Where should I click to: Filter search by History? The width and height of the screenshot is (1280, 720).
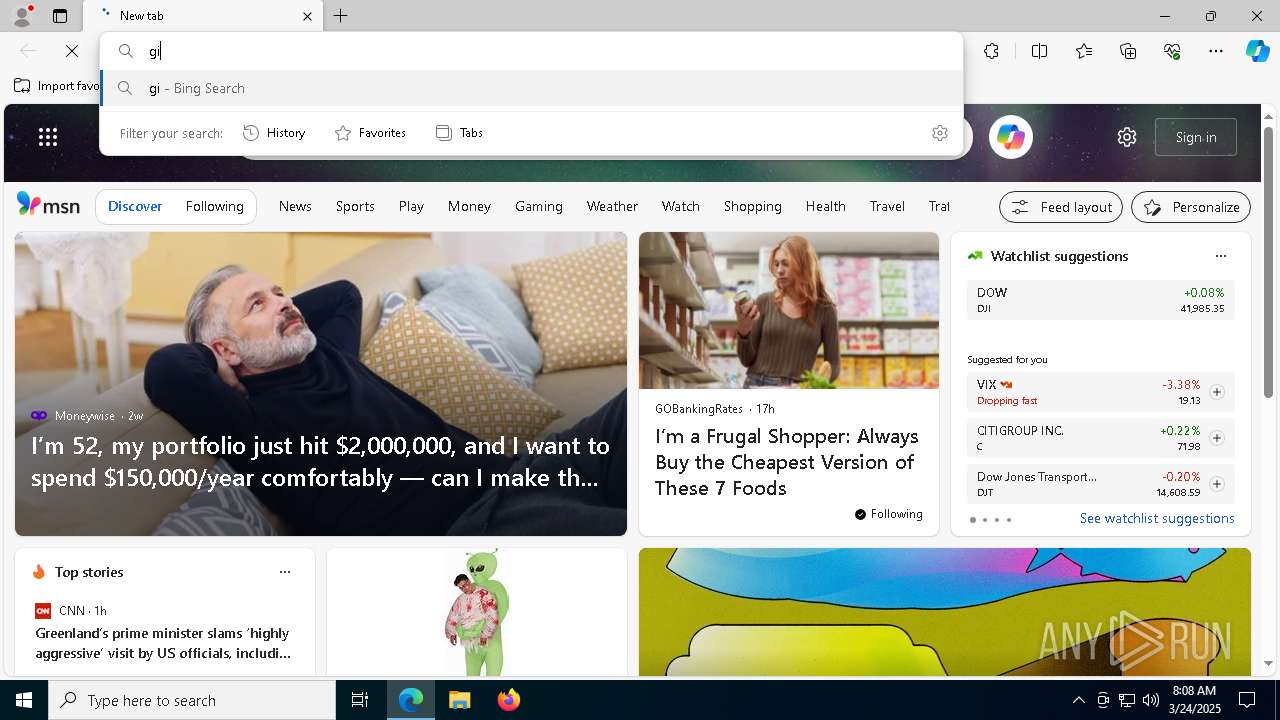click(x=275, y=133)
